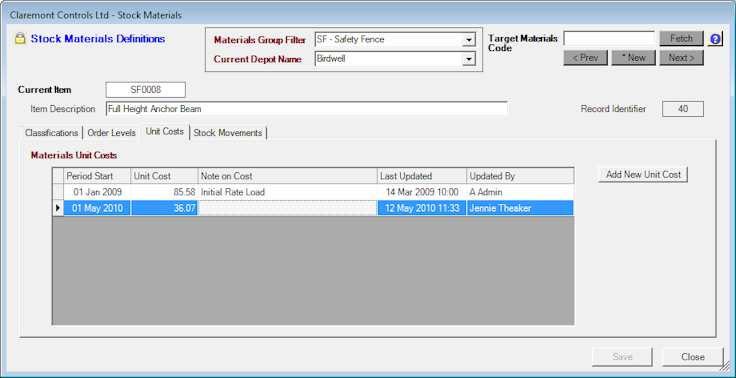Click the Fetch button
This screenshot has width=736, height=378.
[x=682, y=39]
